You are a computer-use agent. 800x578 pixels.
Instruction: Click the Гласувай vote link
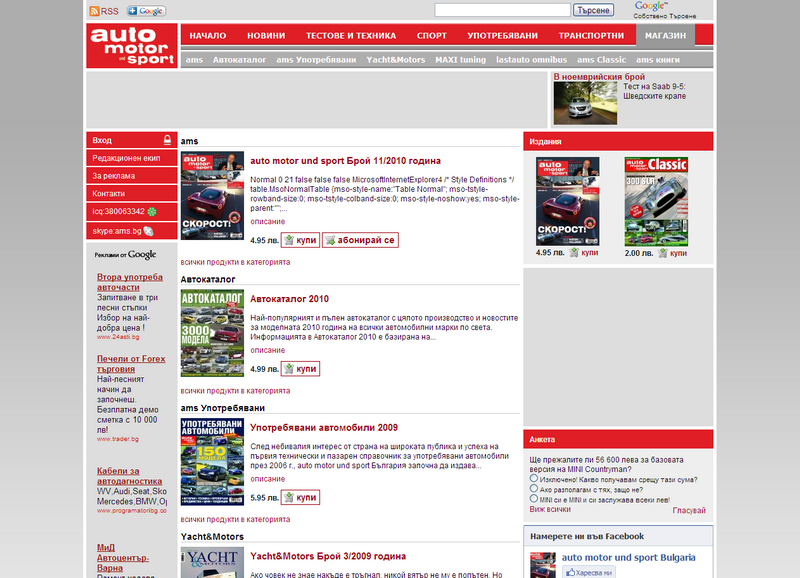pyautogui.click(x=689, y=511)
